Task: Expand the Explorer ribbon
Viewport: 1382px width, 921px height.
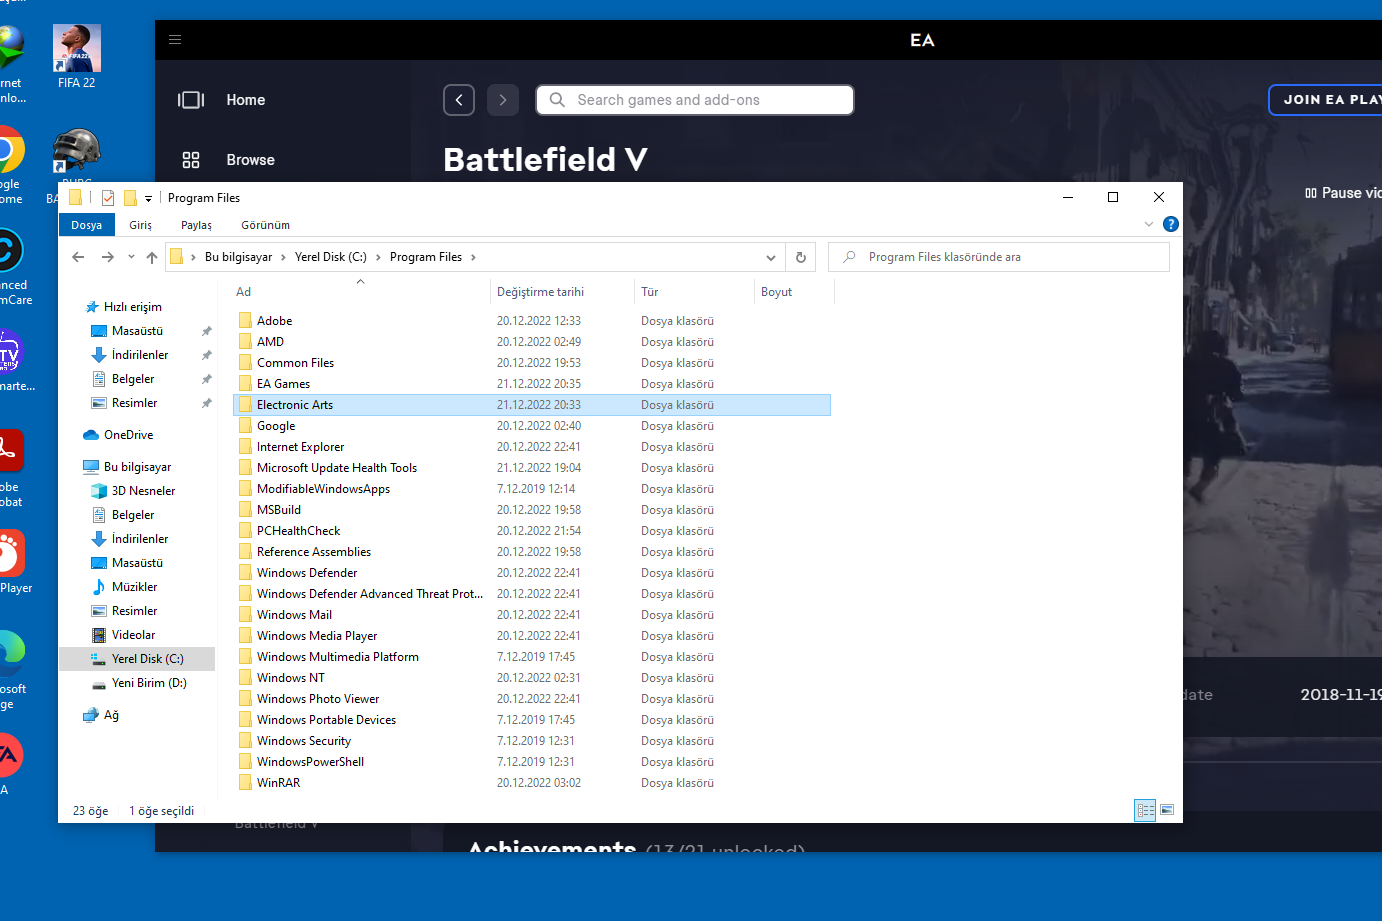Action: point(1149,224)
